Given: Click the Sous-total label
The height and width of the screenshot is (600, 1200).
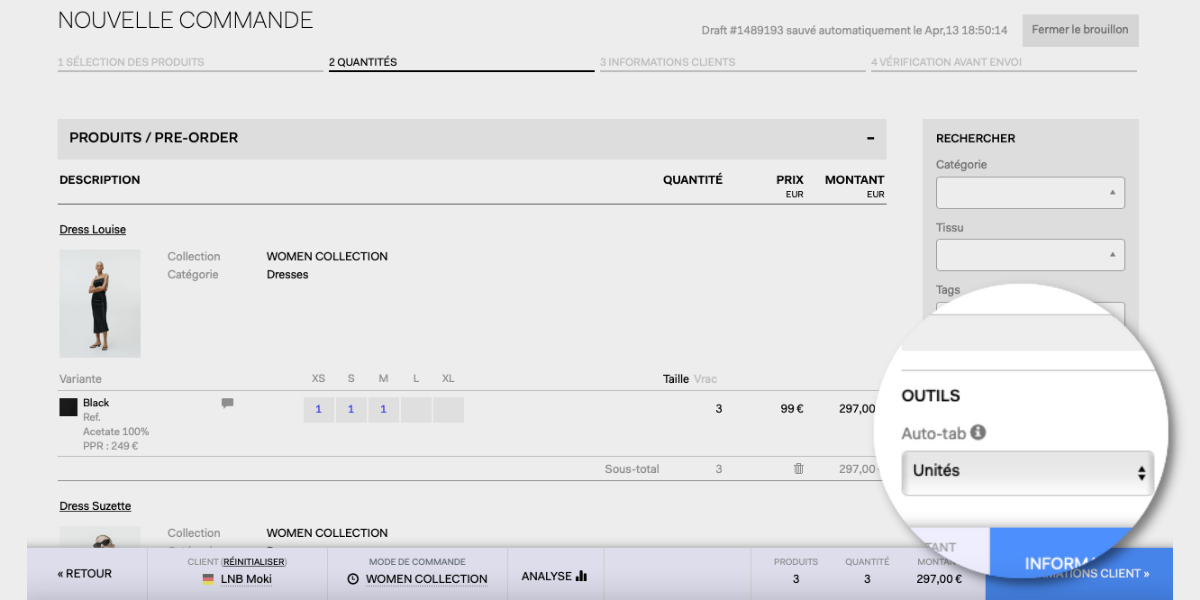Looking at the screenshot, I should (632, 469).
